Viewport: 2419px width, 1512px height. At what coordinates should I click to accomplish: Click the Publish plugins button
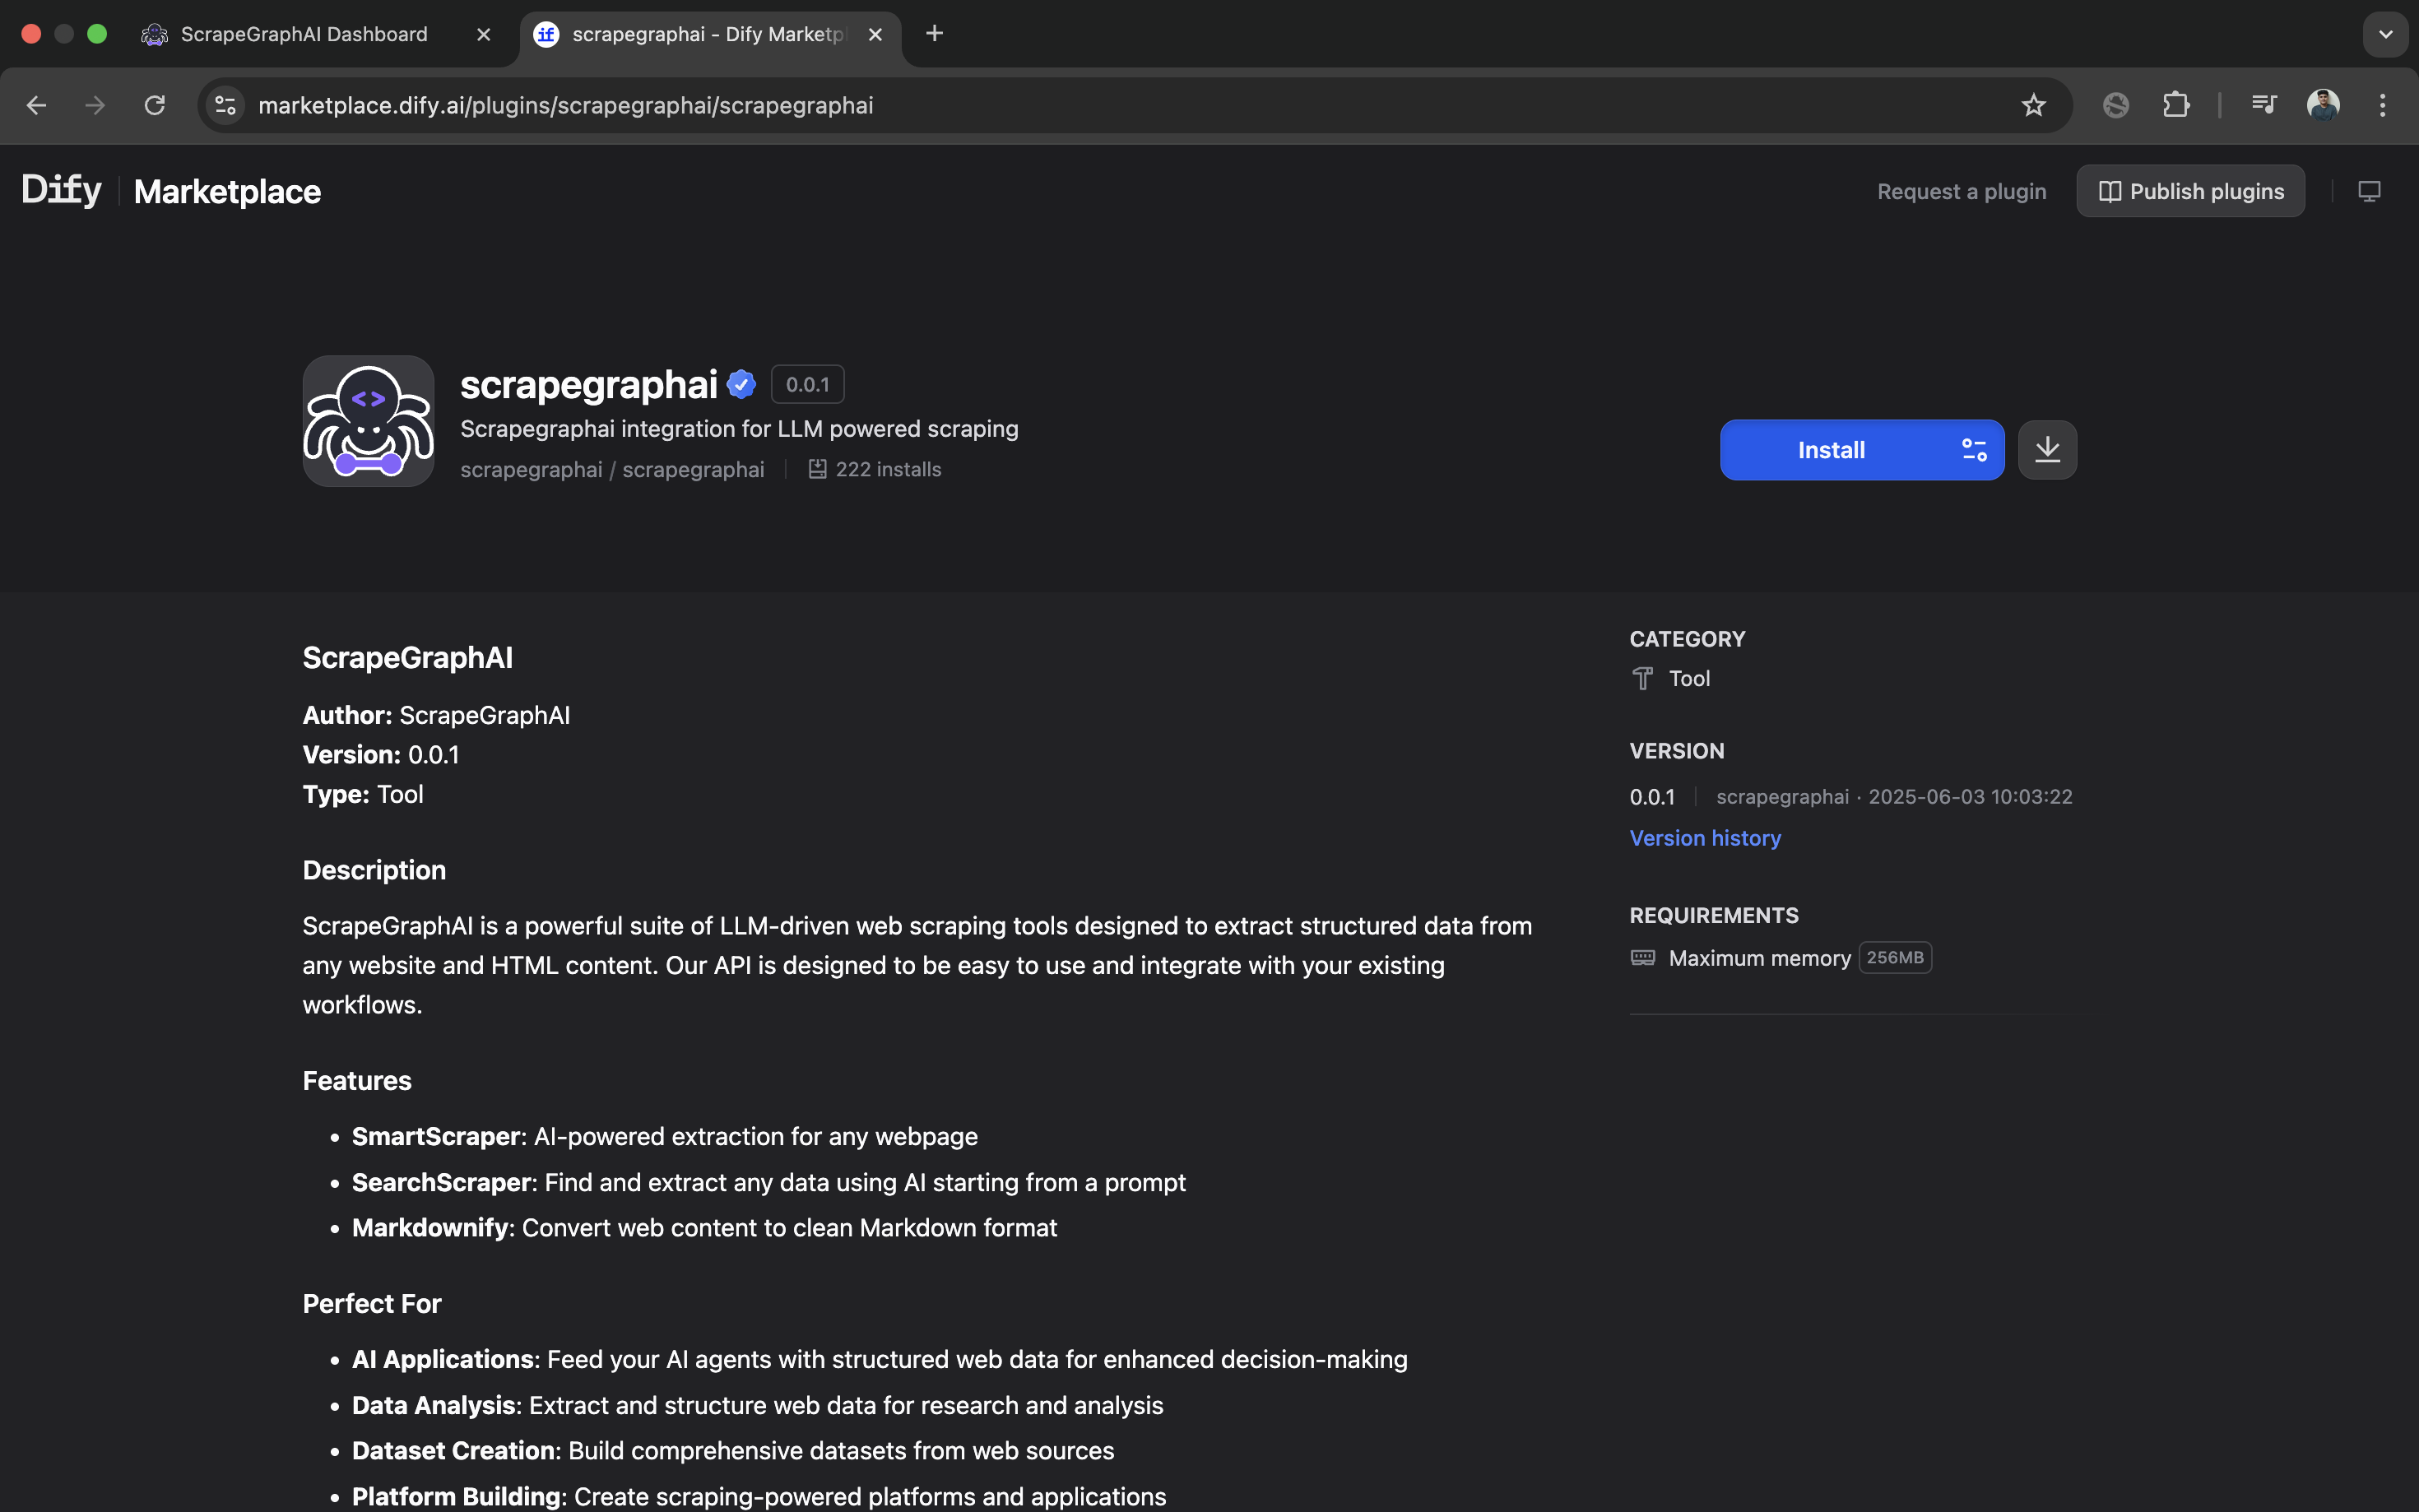[x=2190, y=191]
